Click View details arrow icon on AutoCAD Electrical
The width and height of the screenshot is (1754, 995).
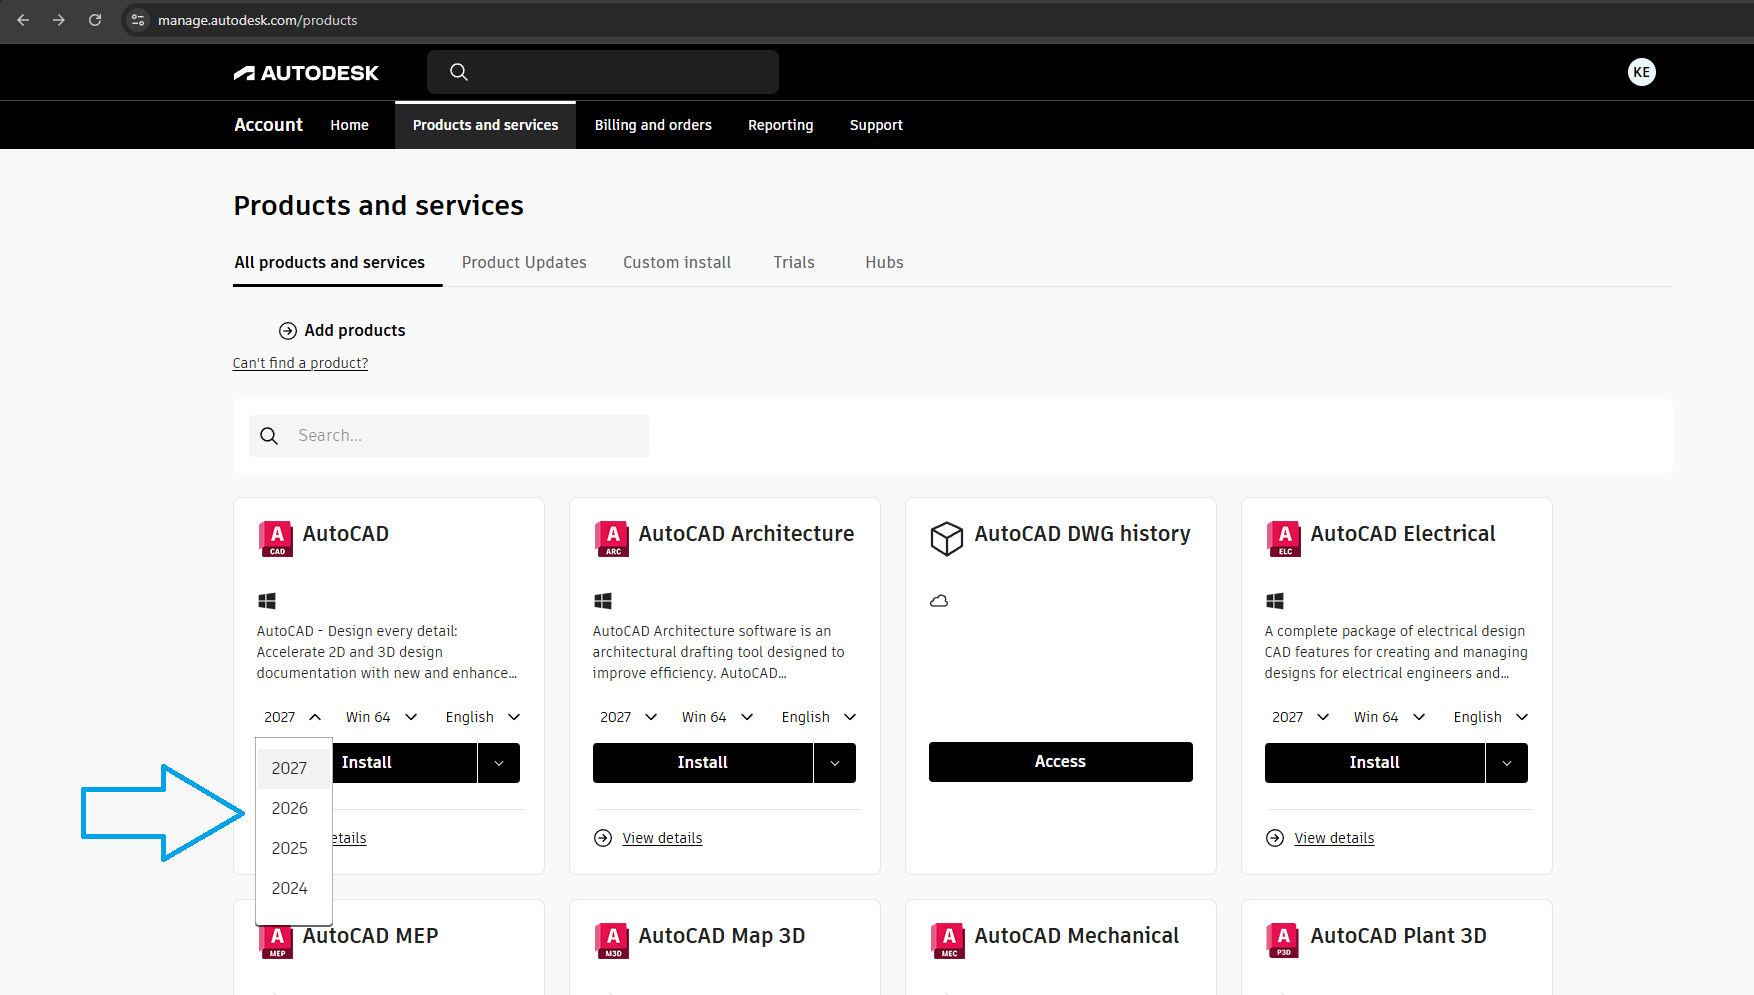pos(1275,838)
